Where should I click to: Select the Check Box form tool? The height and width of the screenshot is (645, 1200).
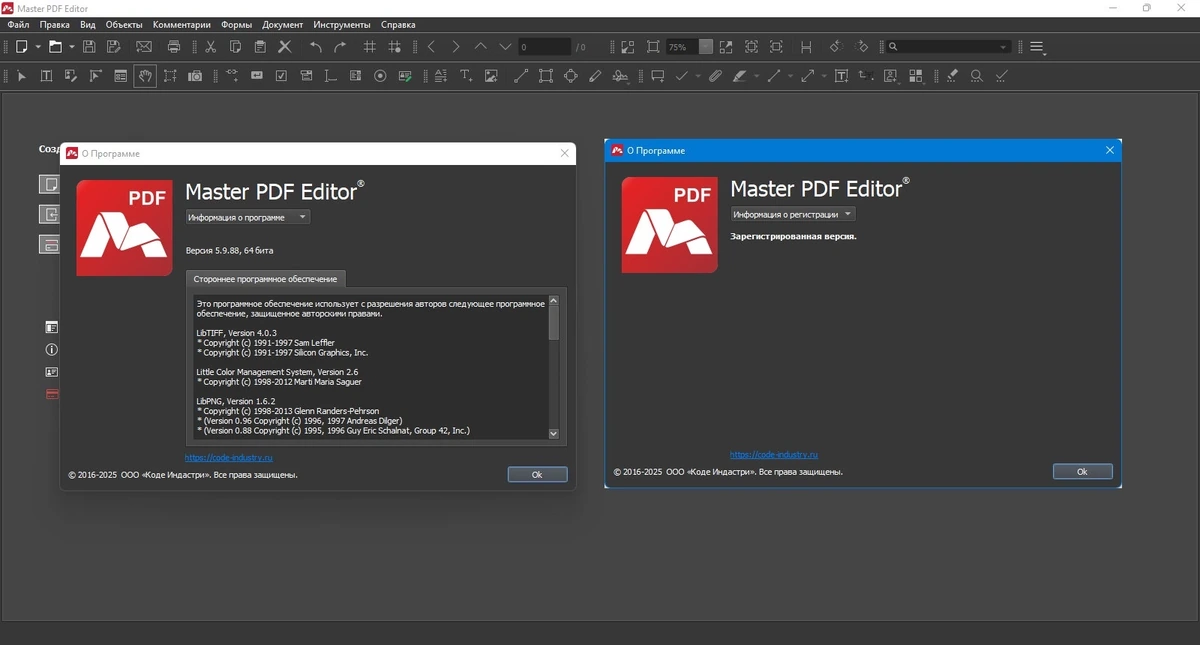click(x=281, y=76)
